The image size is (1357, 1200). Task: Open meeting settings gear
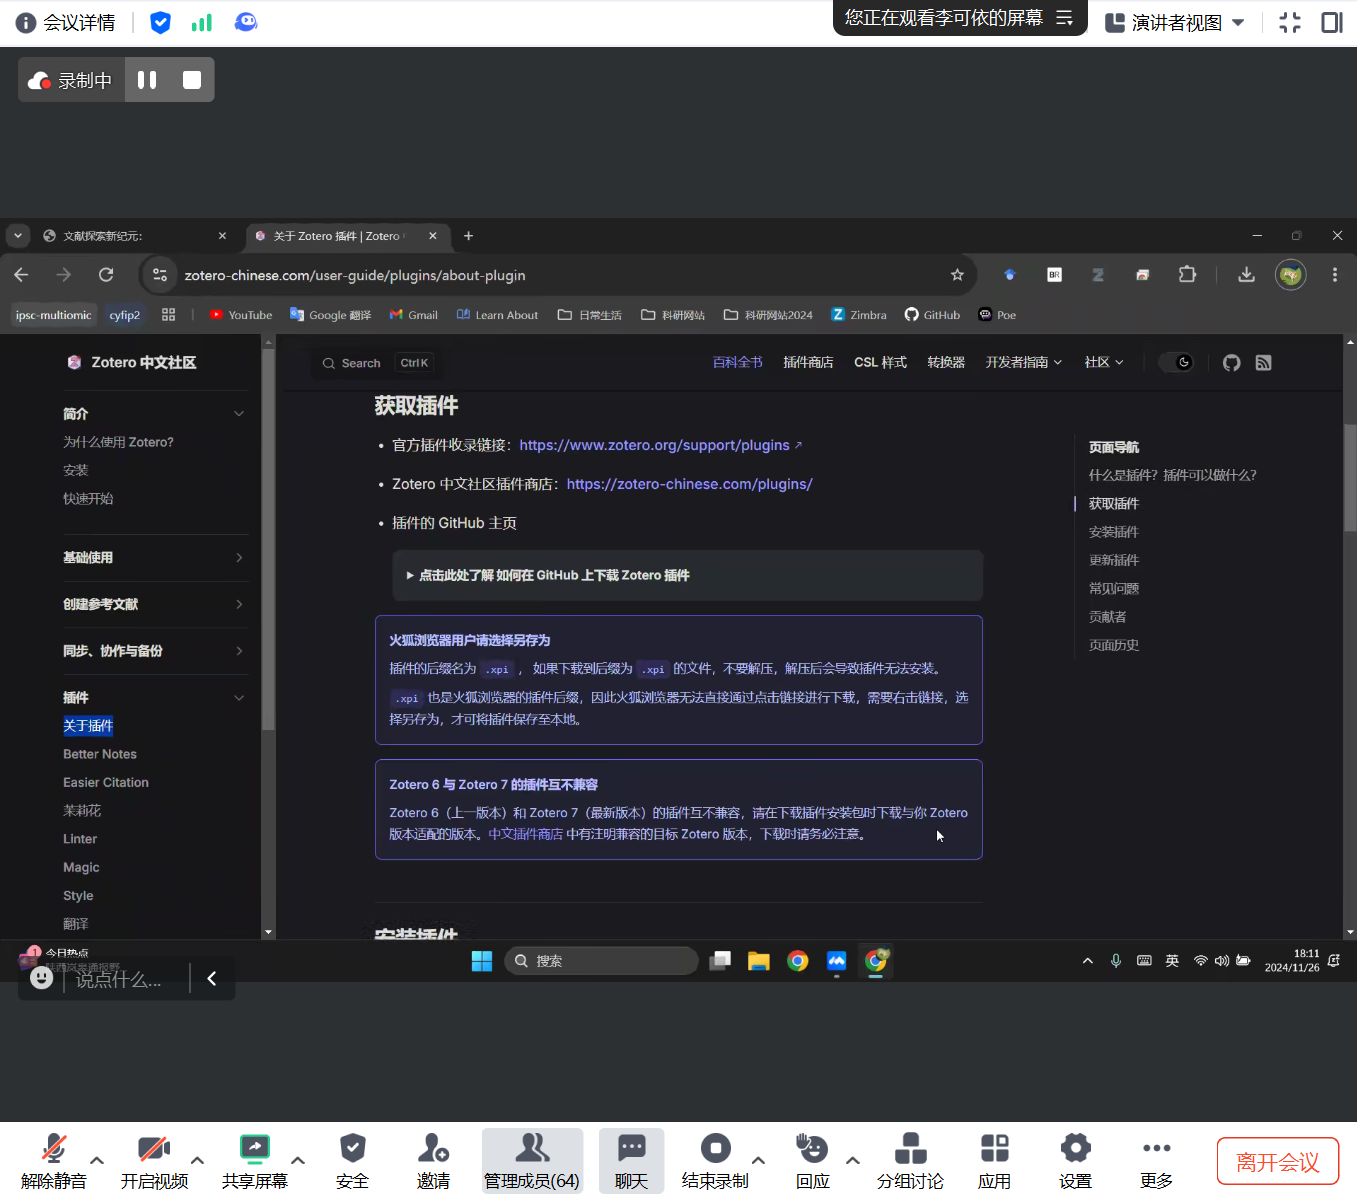(x=1075, y=1161)
